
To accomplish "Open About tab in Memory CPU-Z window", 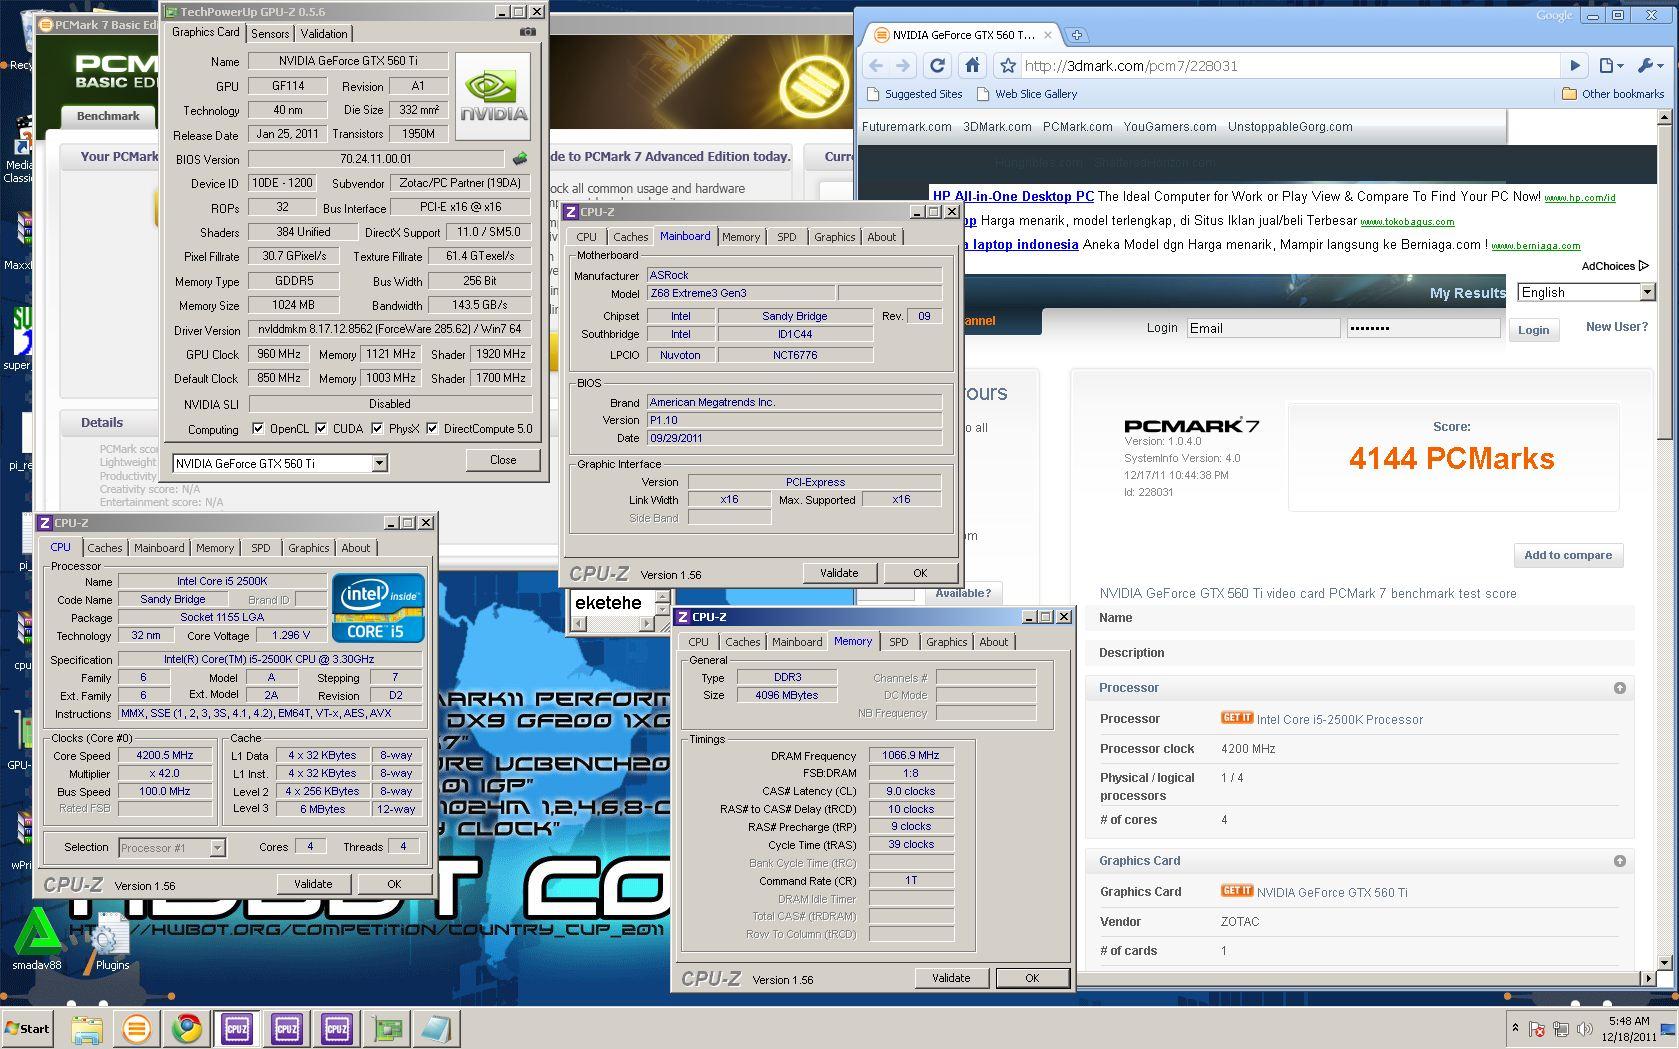I will coord(993,642).
